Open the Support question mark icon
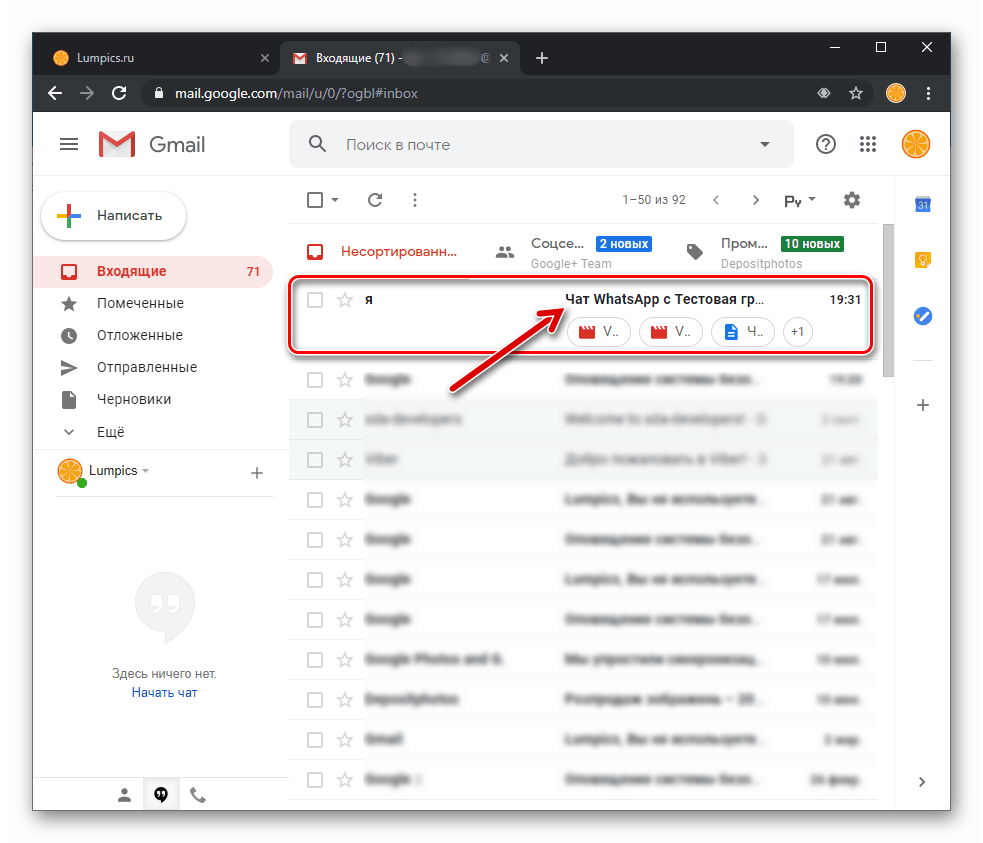983x843 pixels. (x=826, y=145)
